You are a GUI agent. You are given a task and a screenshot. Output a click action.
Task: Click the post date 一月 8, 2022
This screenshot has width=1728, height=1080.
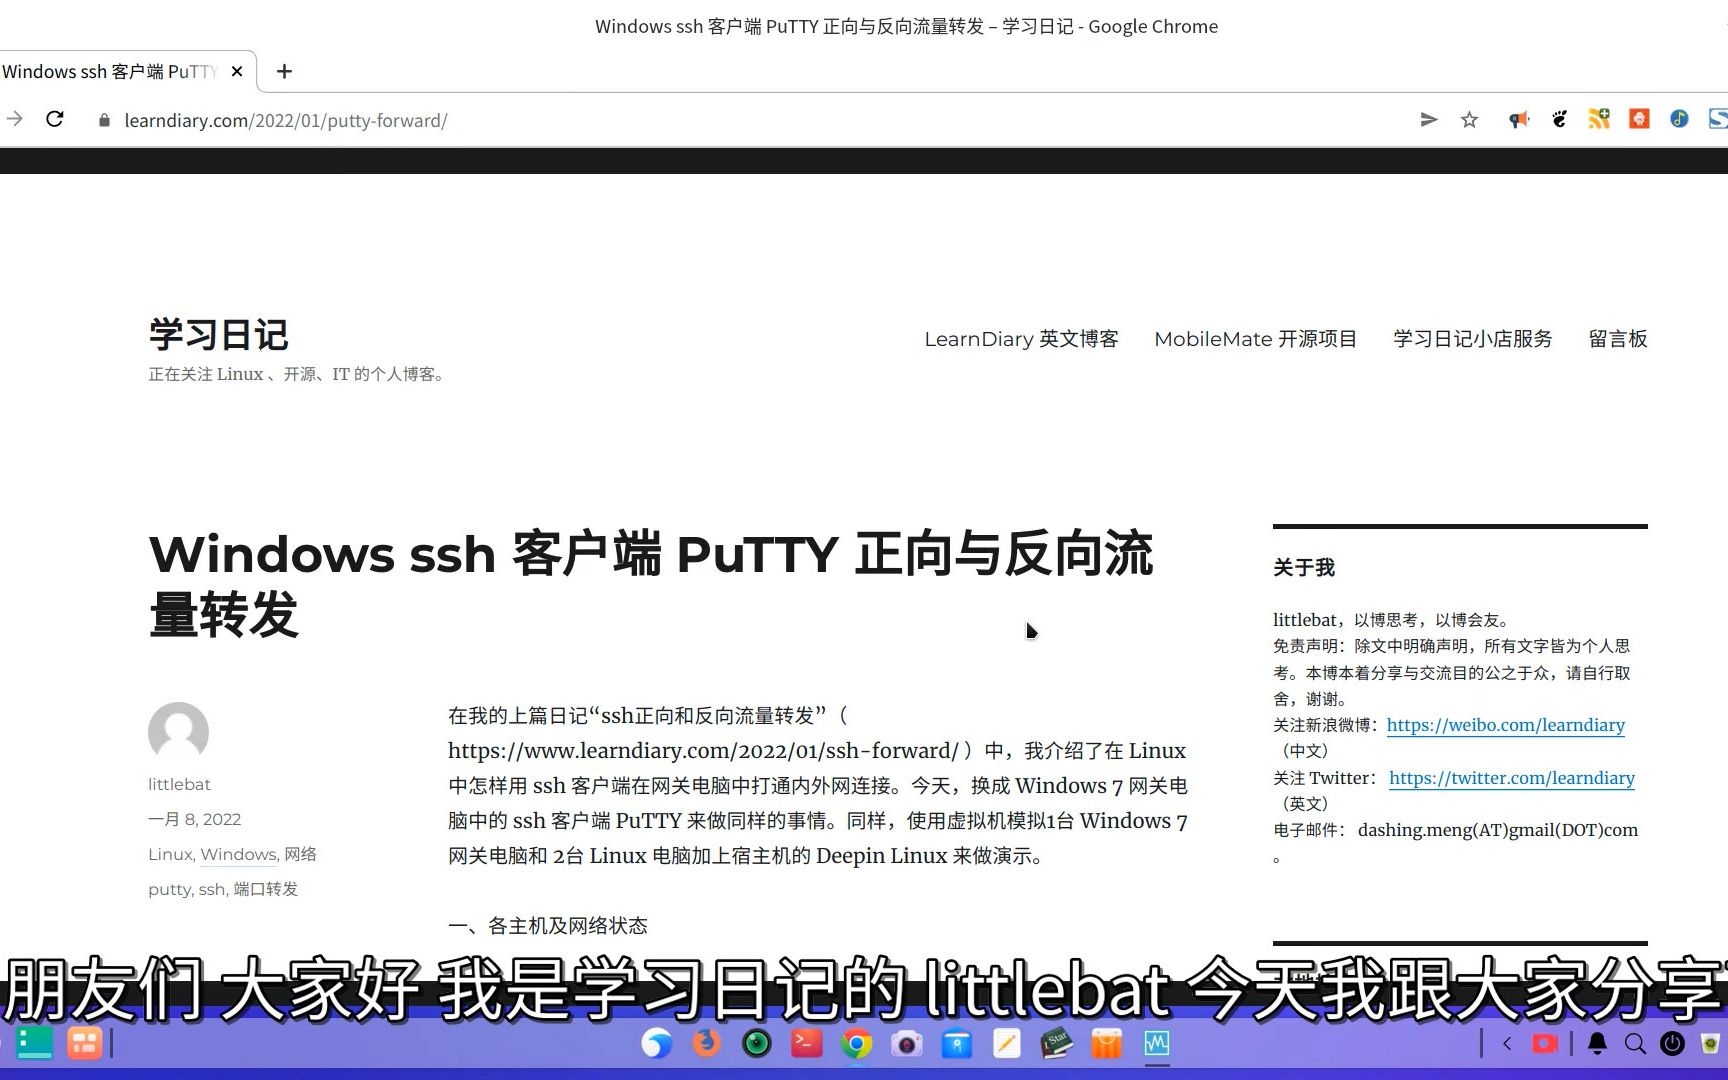point(194,819)
